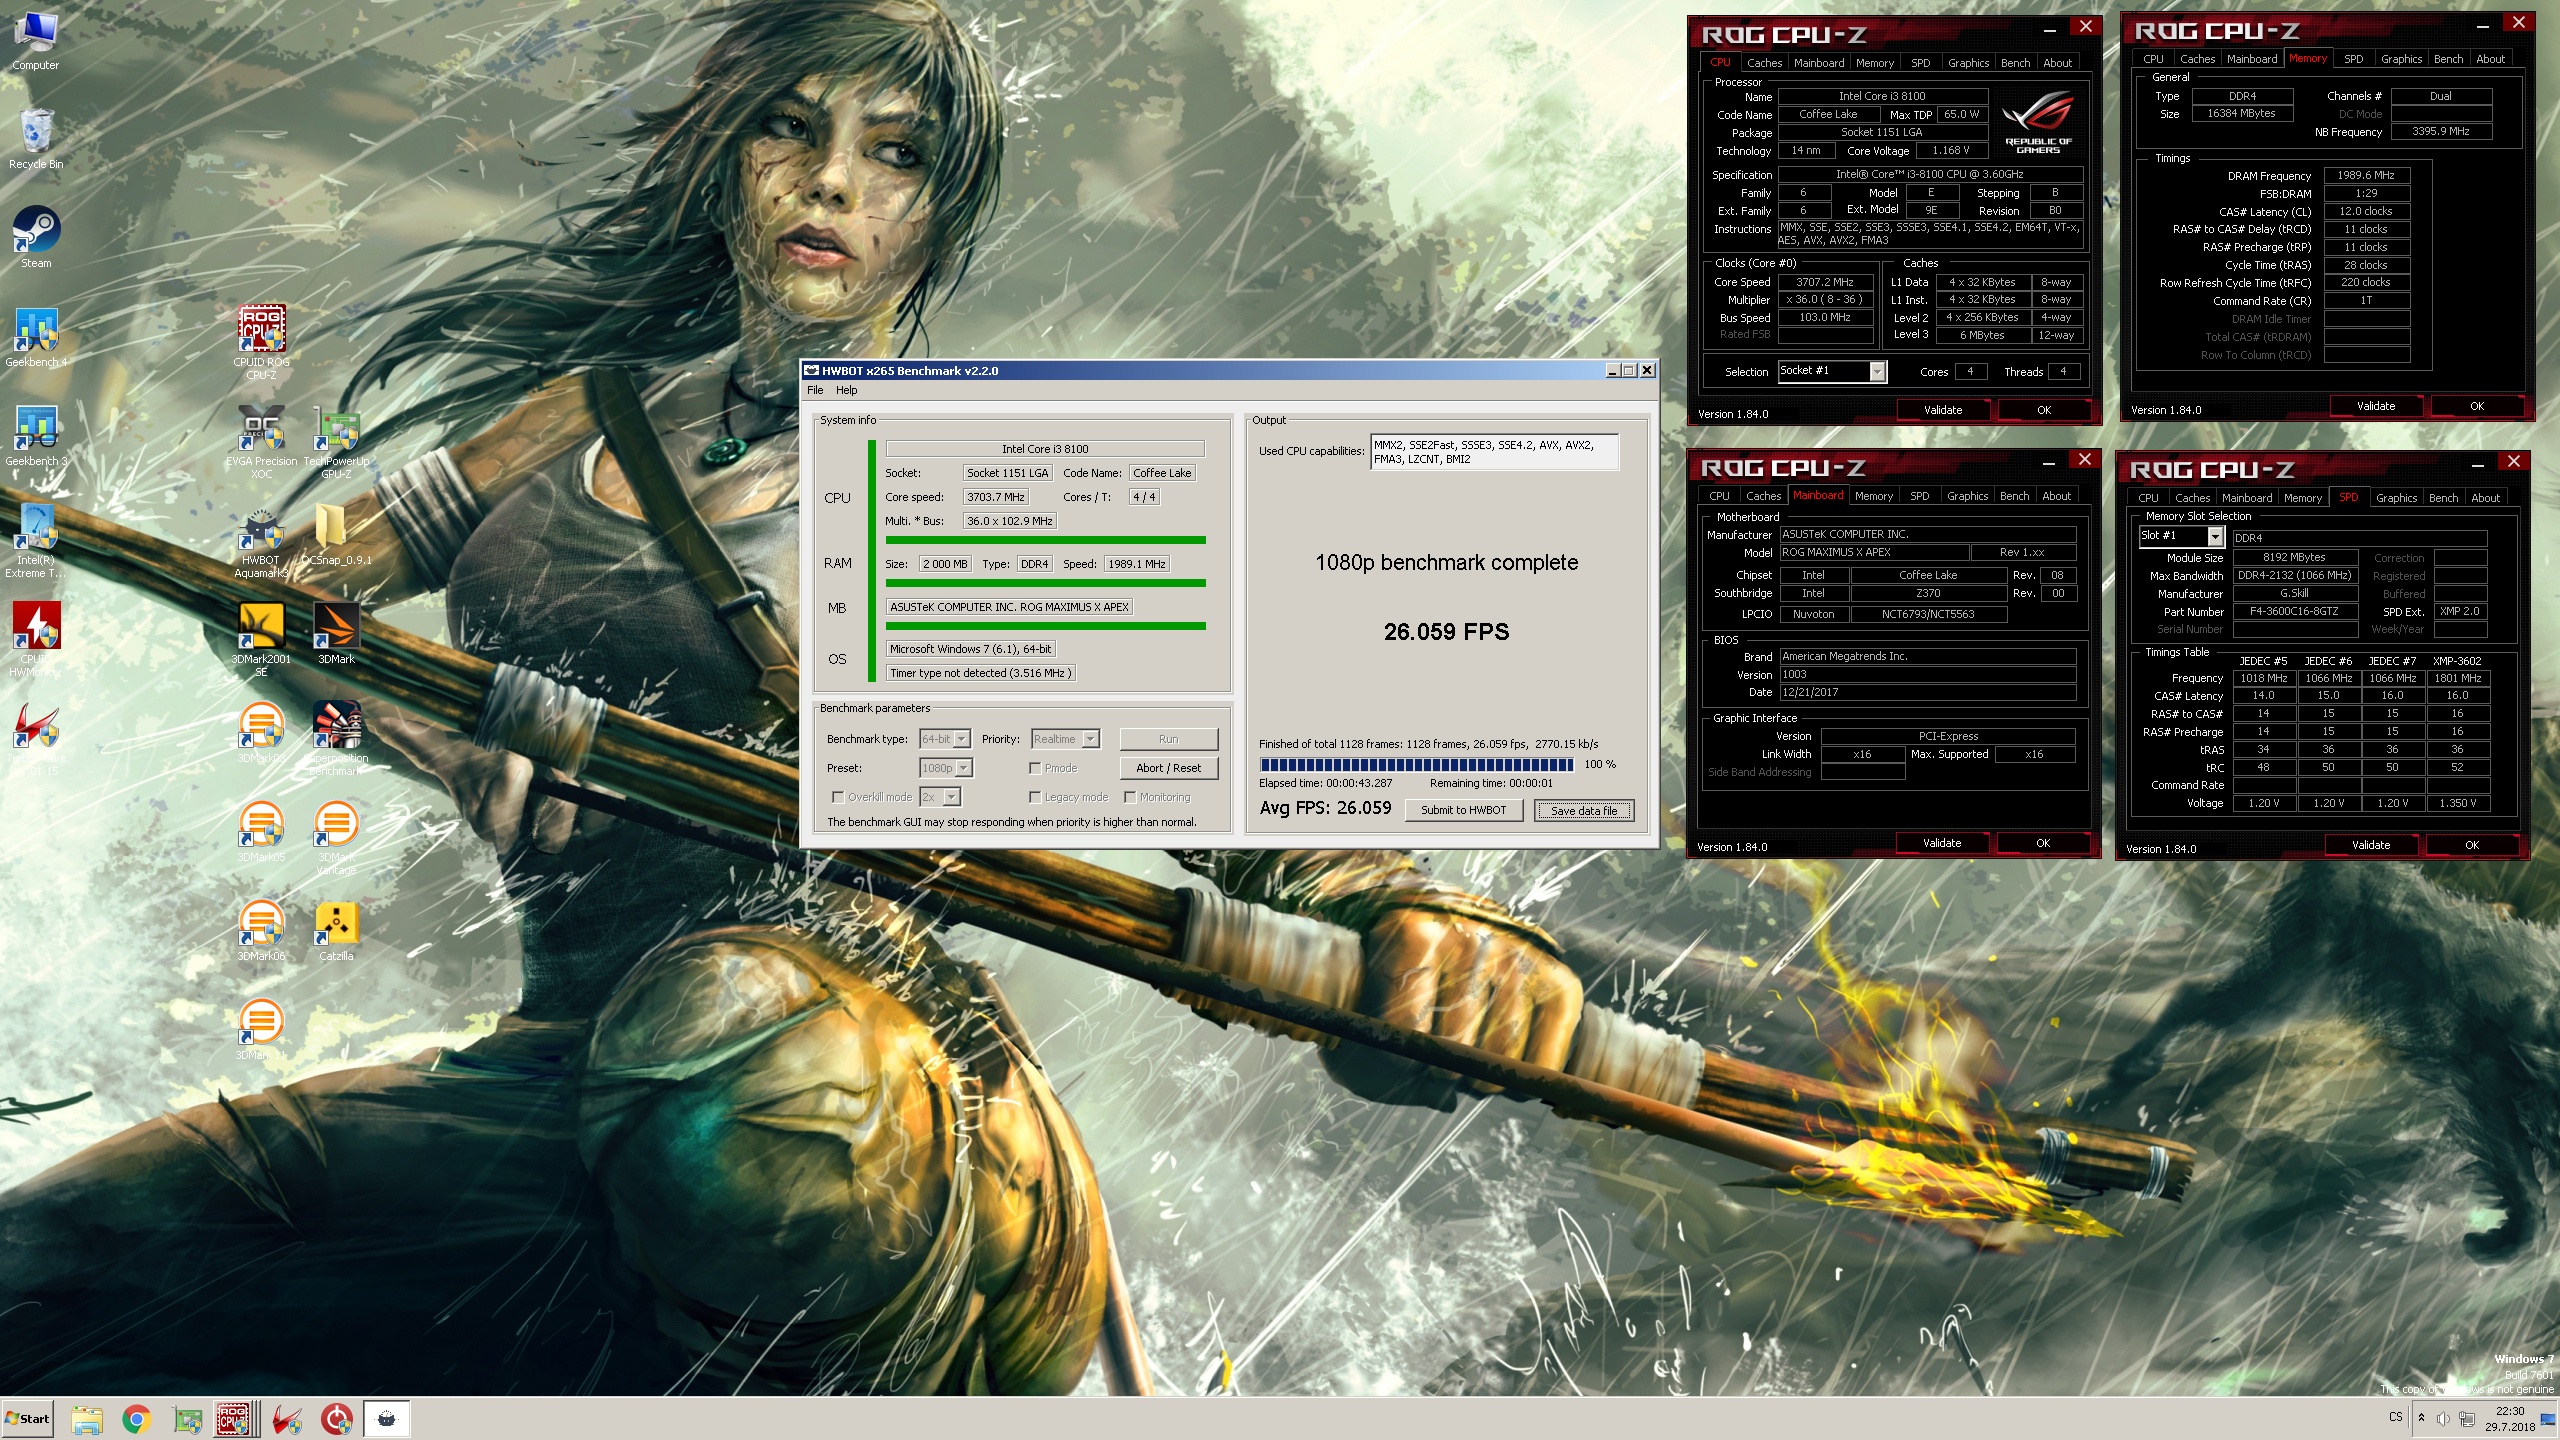Open the 3DMark03 shortcut
This screenshot has width=2560, height=1440.
[261, 733]
